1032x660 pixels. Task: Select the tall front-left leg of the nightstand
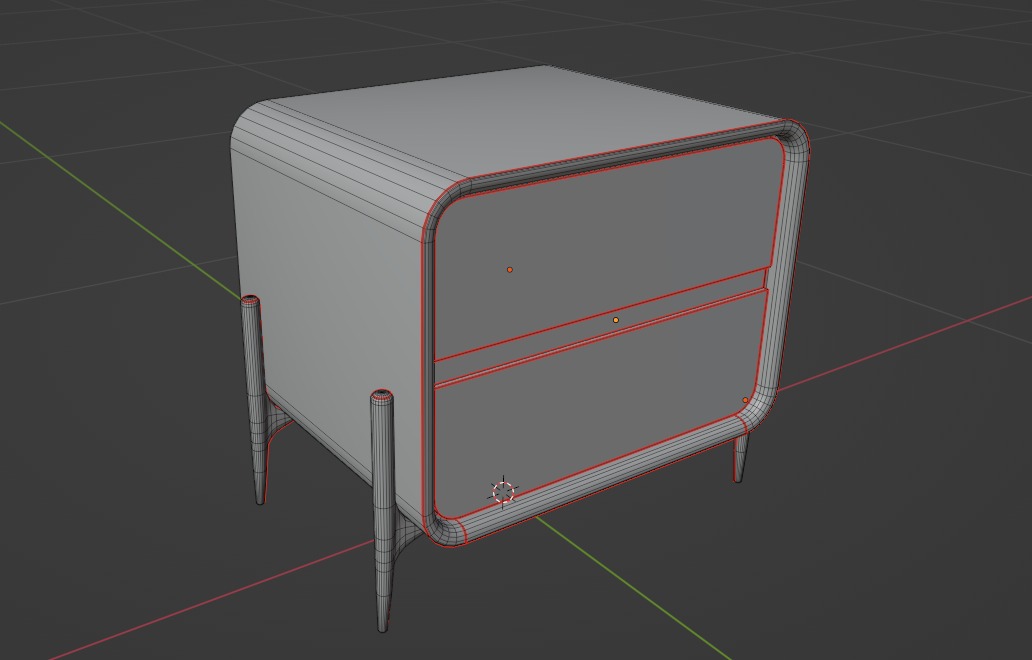coord(383,510)
